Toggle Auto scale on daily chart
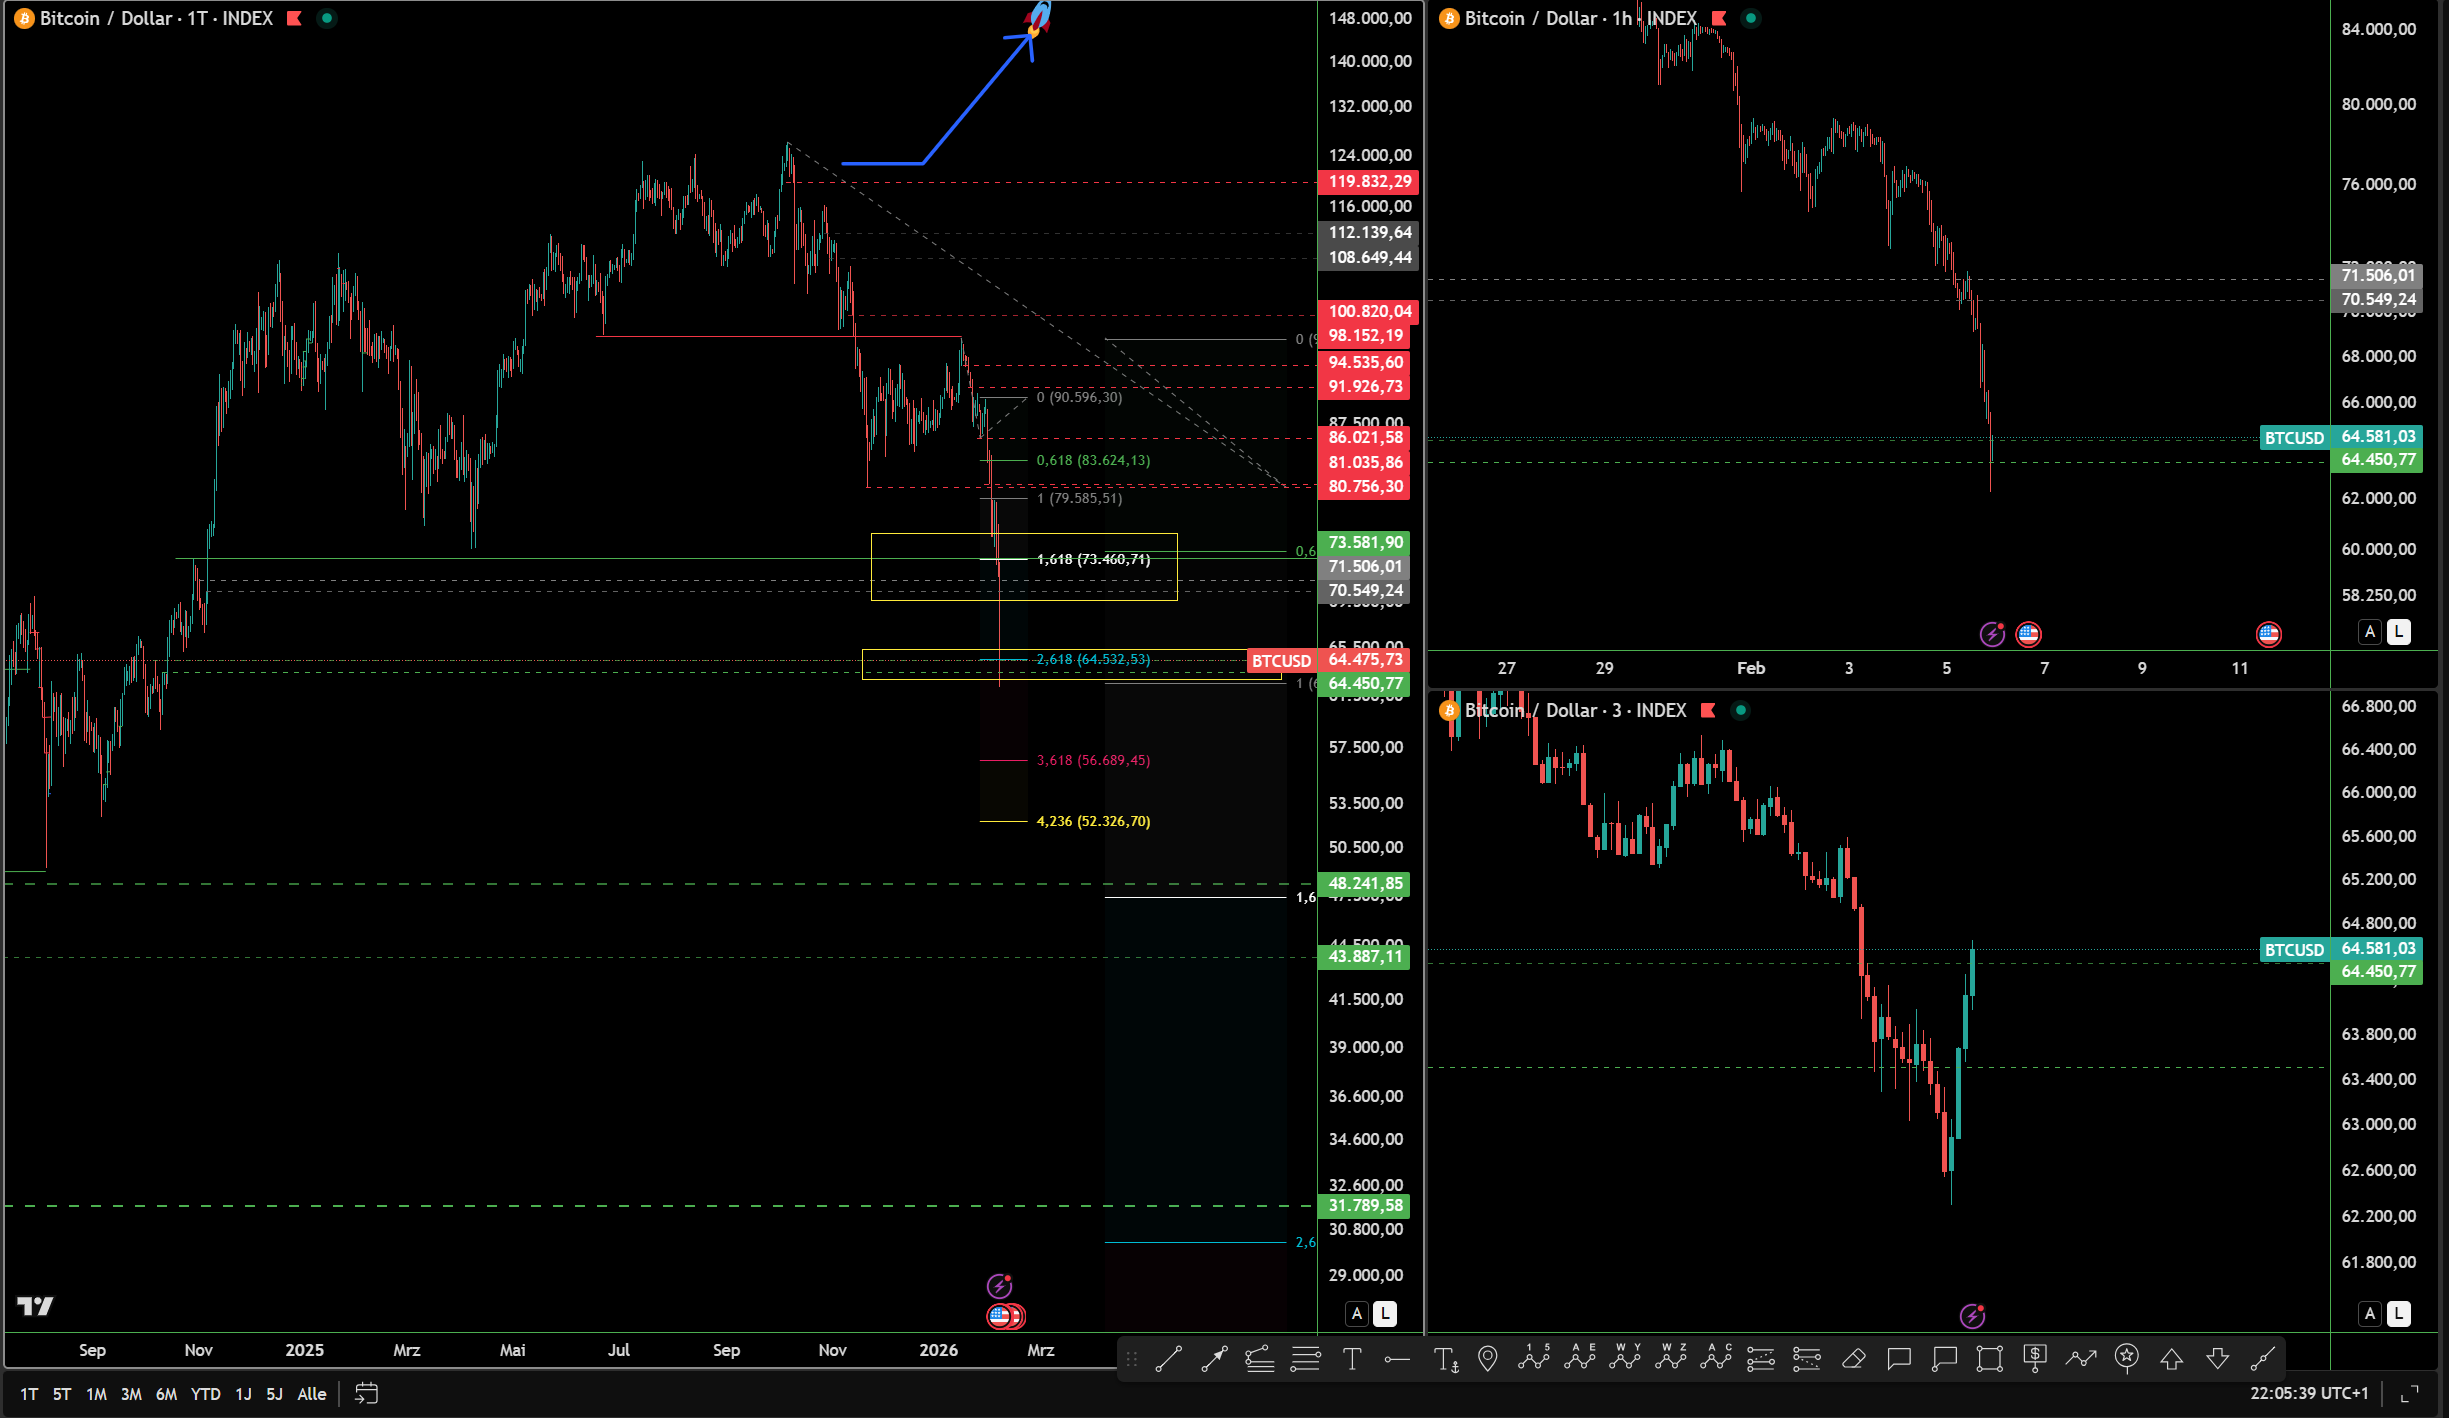The height and width of the screenshot is (1418, 2449). click(1357, 1314)
